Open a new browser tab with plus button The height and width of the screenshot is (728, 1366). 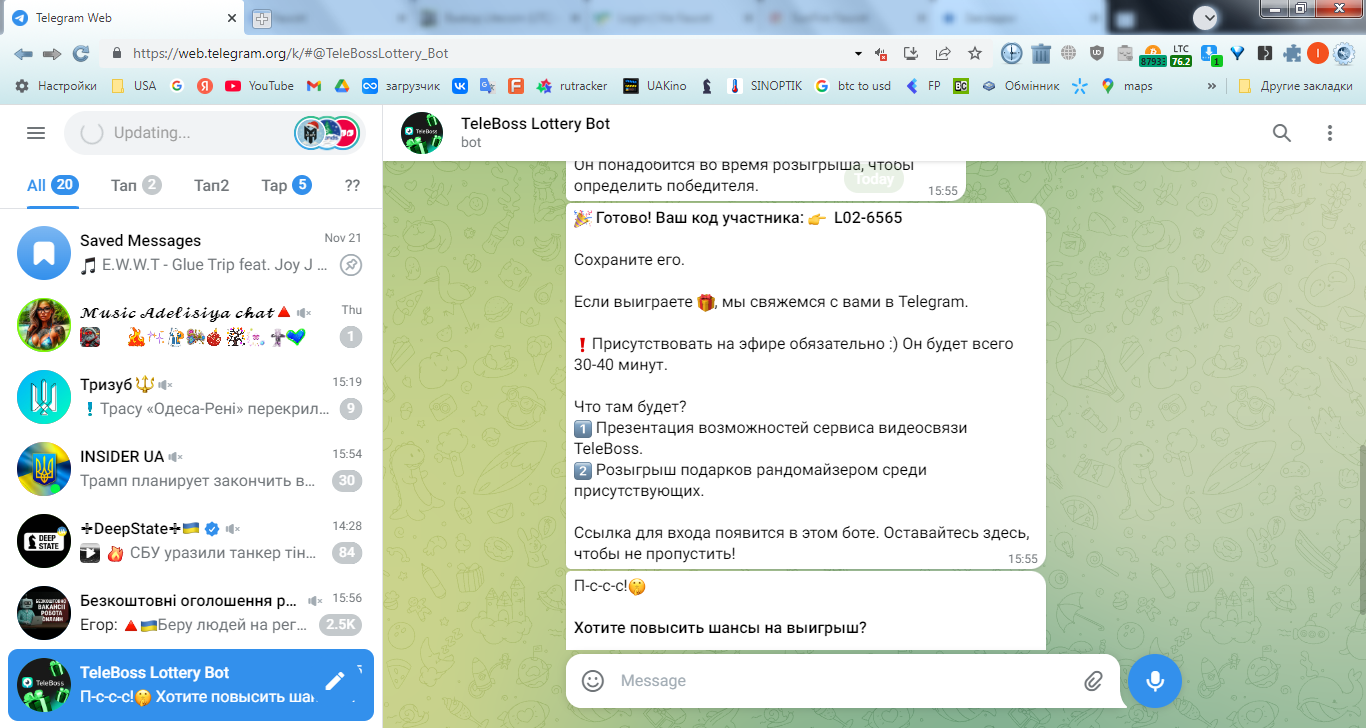coord(262,18)
